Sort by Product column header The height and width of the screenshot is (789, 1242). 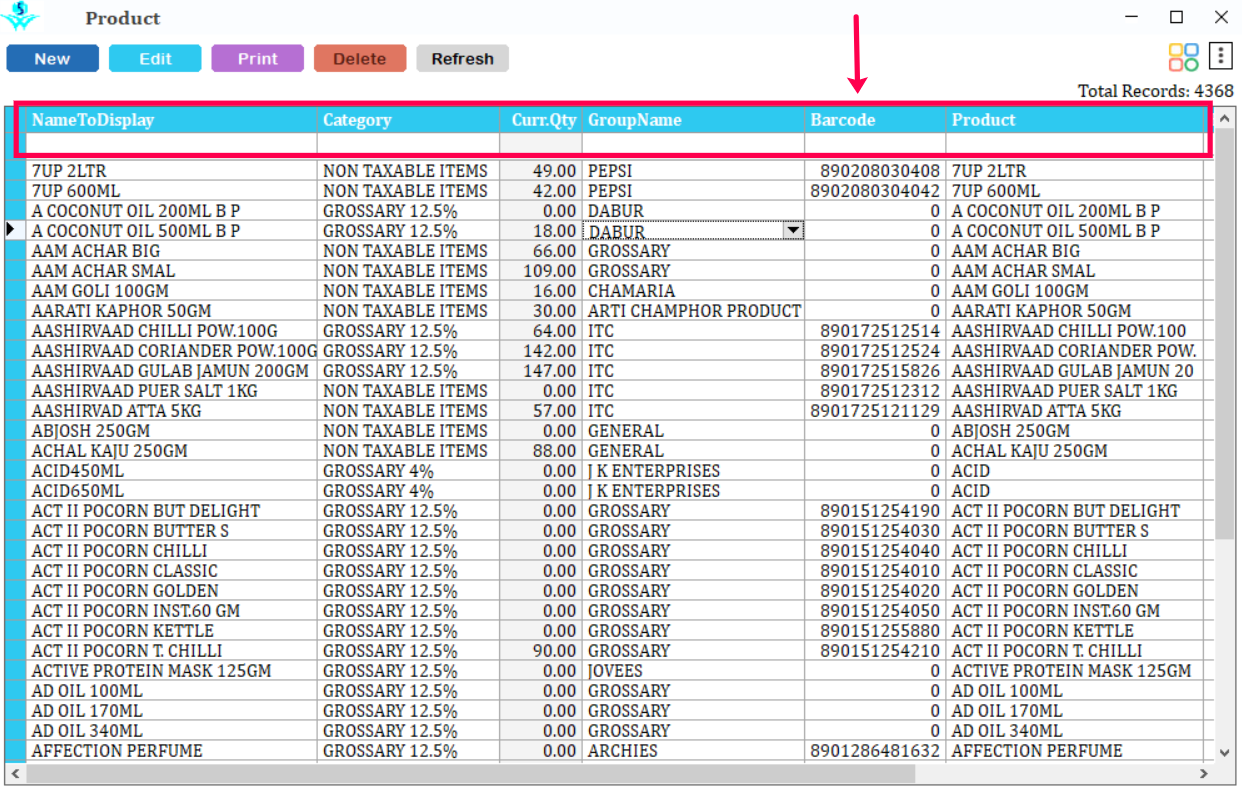pos(1075,120)
